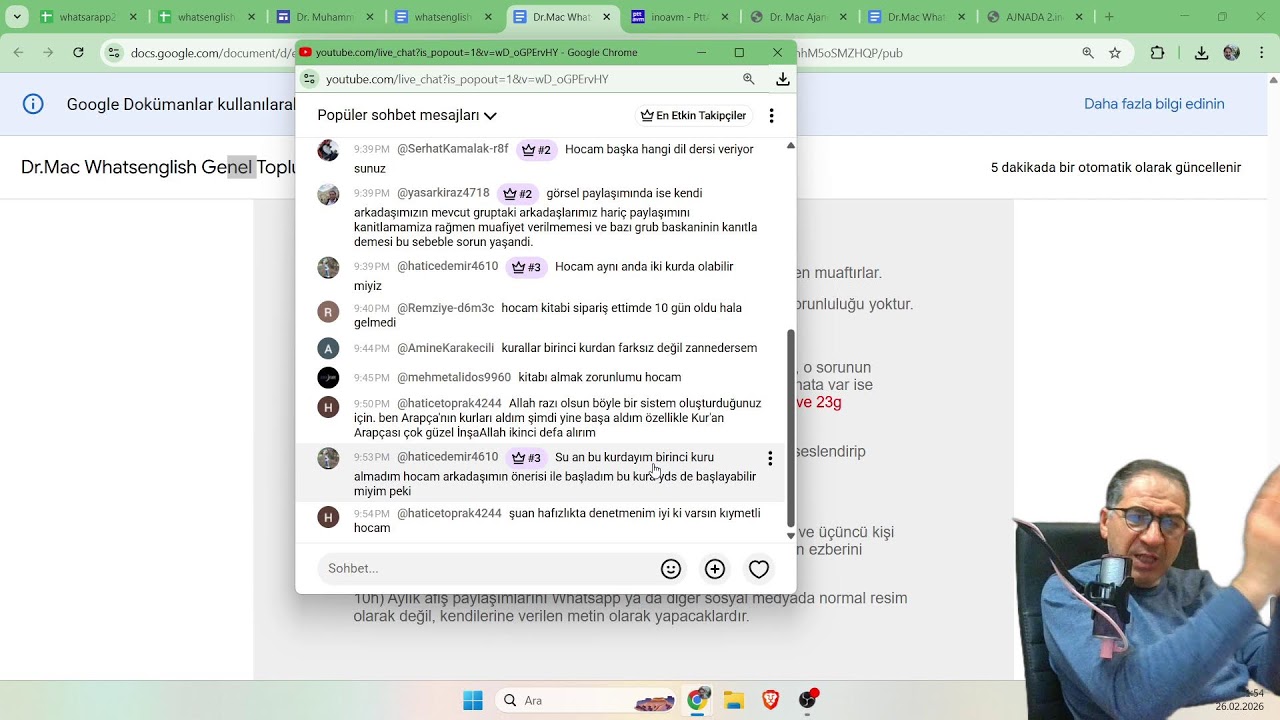Open OBS Studio from taskbar
Viewport: 1280px width, 720px height.
pyautogui.click(x=808, y=700)
